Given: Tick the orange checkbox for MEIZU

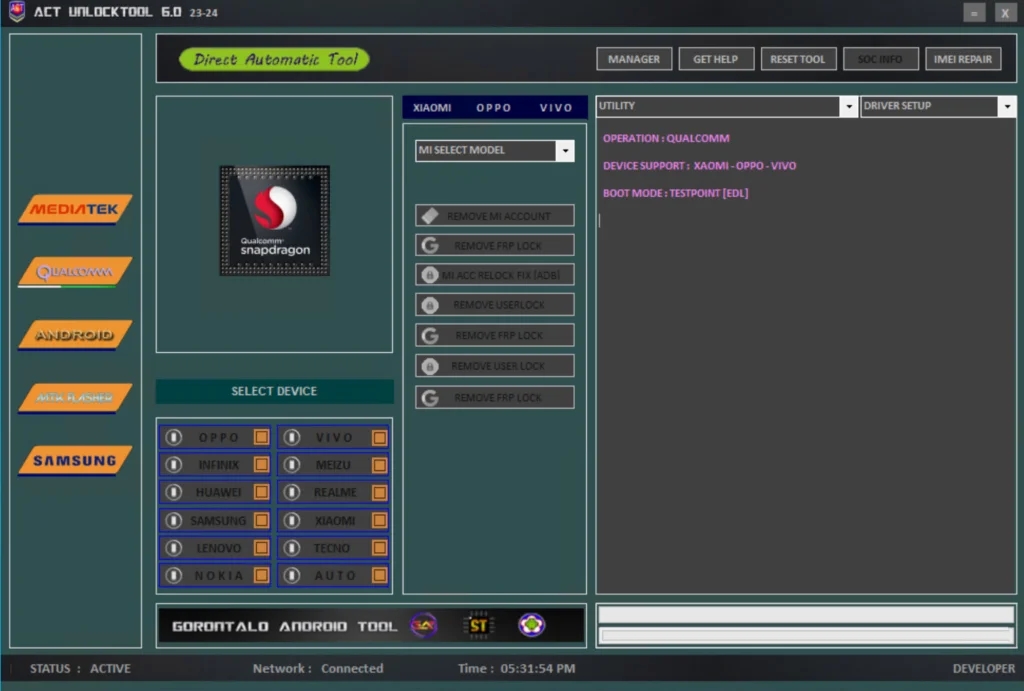Looking at the screenshot, I should click(379, 464).
